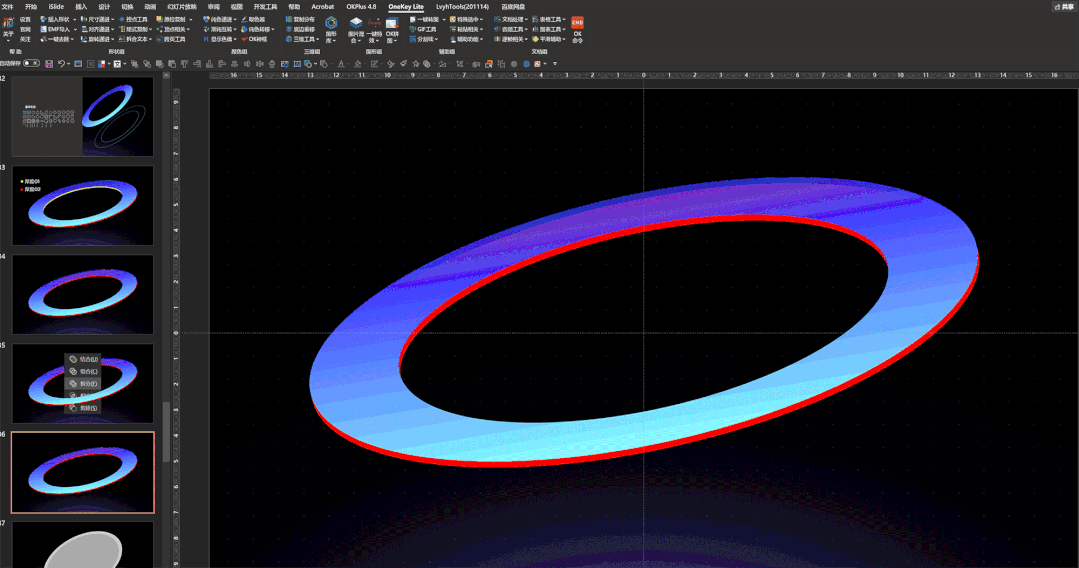1079x568 pixels.
Task: Select the gray ellipse slide 17 thumbnail
Action: (83, 545)
